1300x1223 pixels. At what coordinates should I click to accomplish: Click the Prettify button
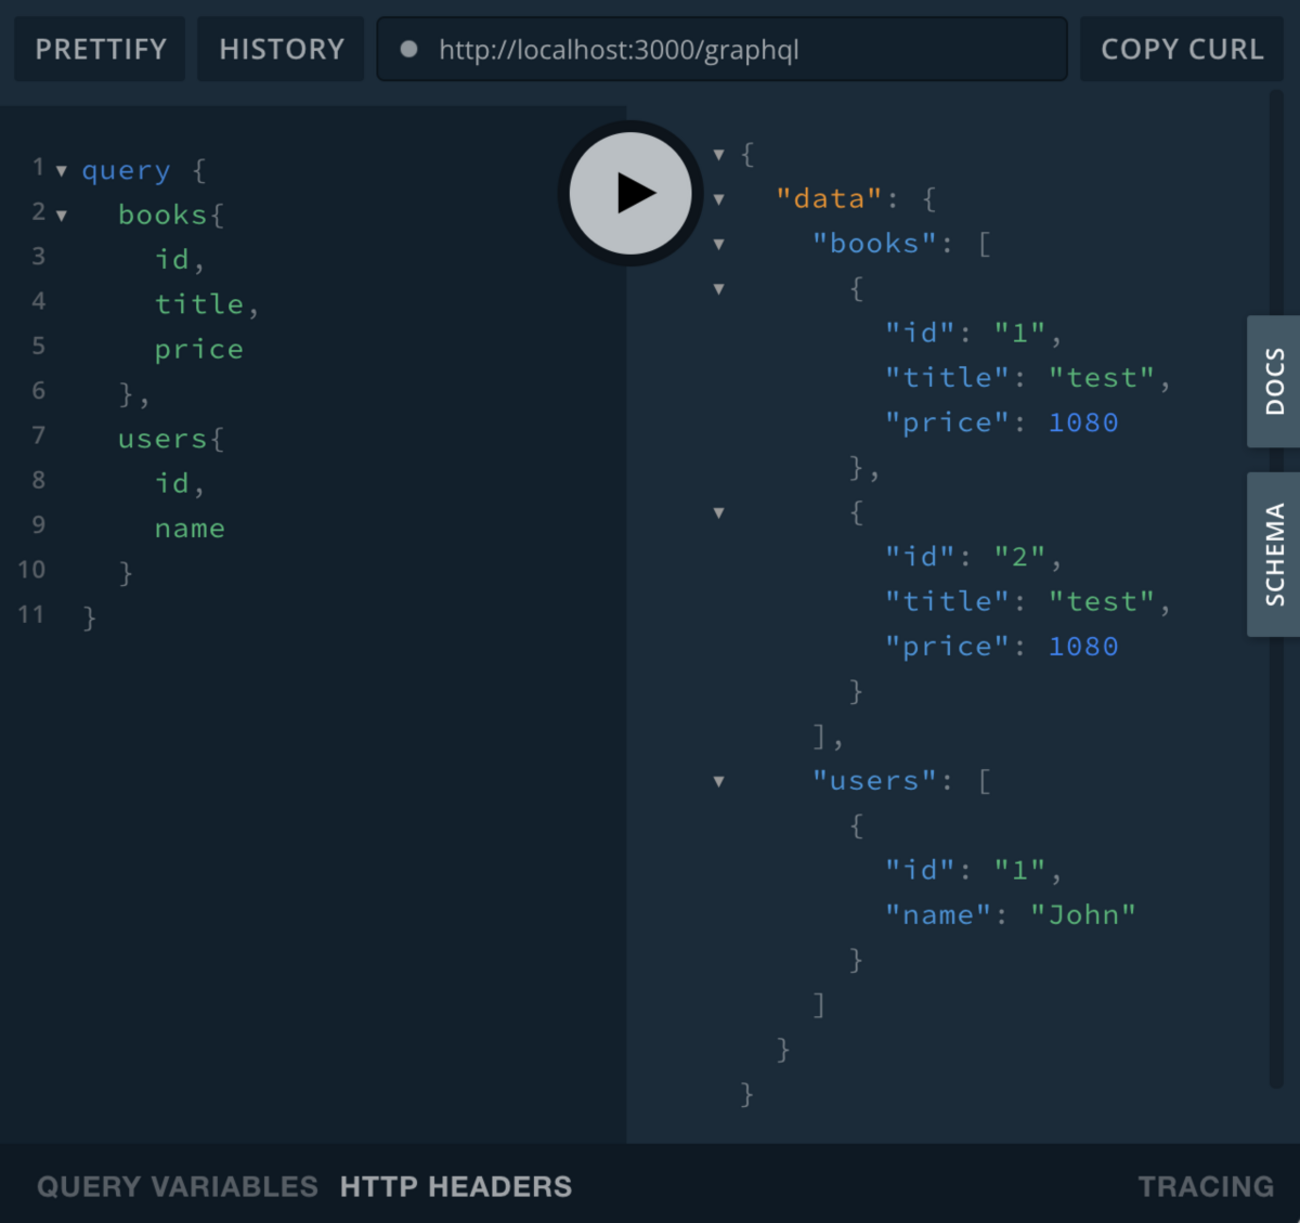pos(100,49)
